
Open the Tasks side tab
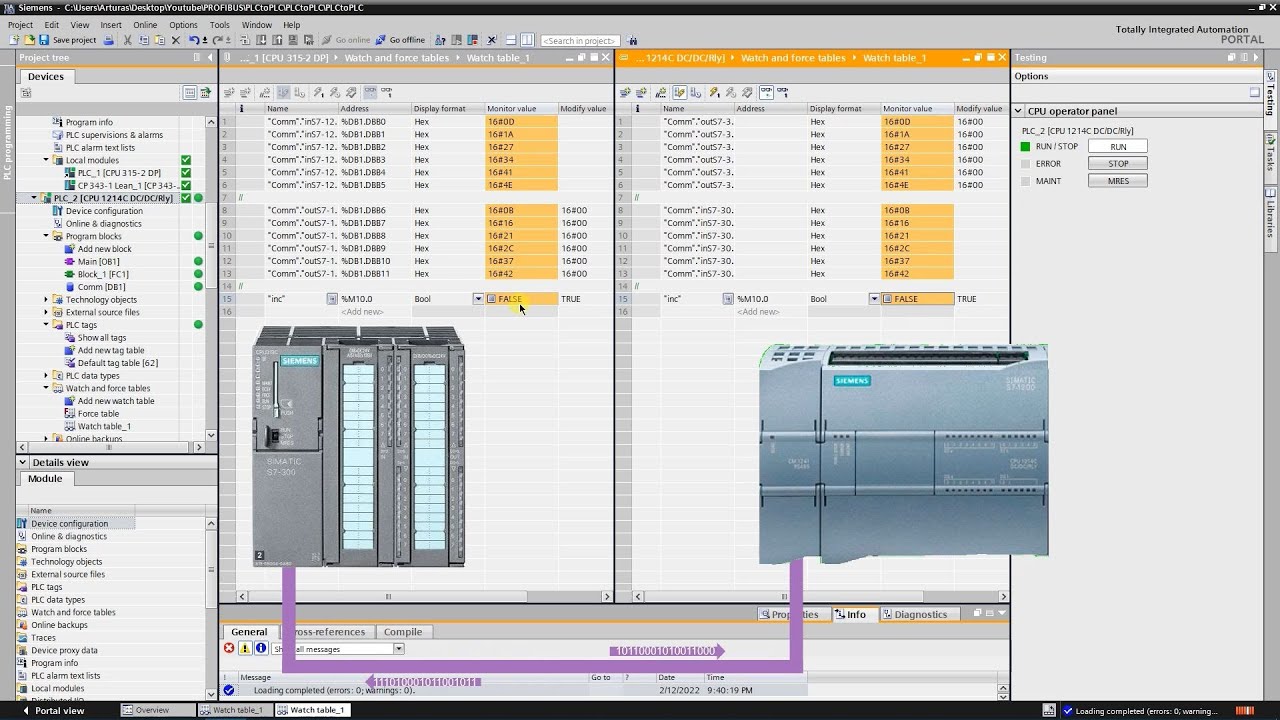point(1271,156)
